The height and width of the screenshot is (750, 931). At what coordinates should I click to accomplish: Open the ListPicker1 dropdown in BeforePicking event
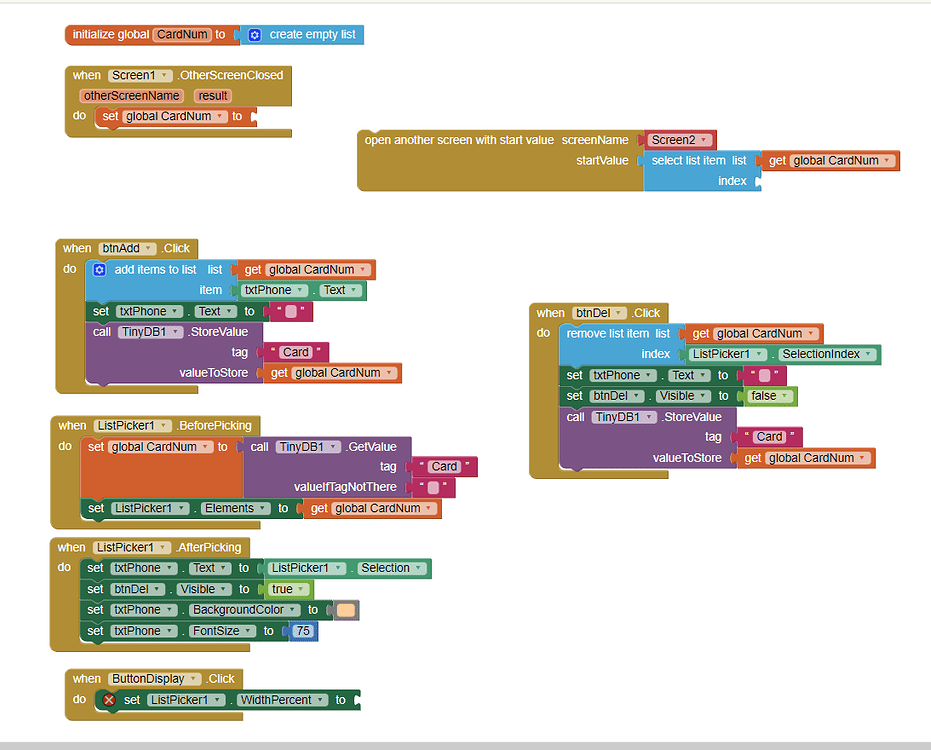coord(164,425)
